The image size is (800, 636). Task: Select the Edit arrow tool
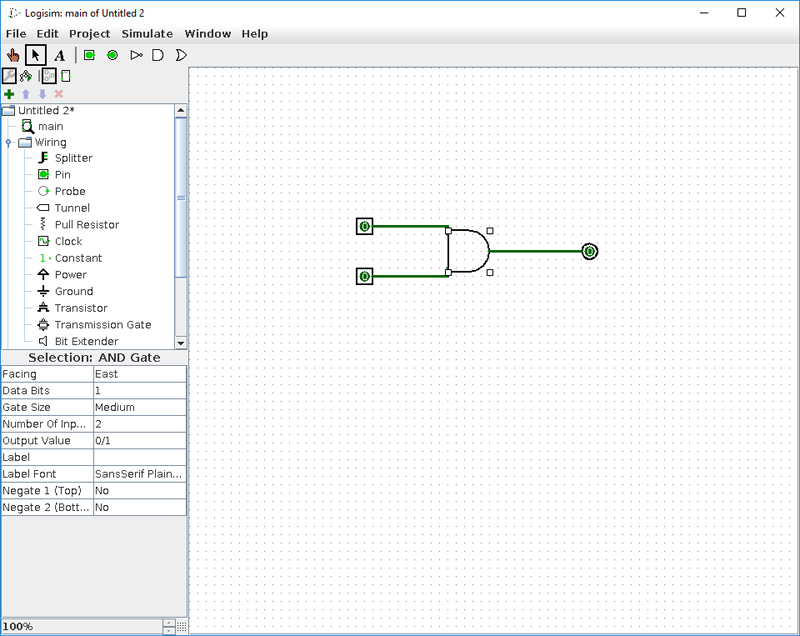pyautogui.click(x=35, y=55)
